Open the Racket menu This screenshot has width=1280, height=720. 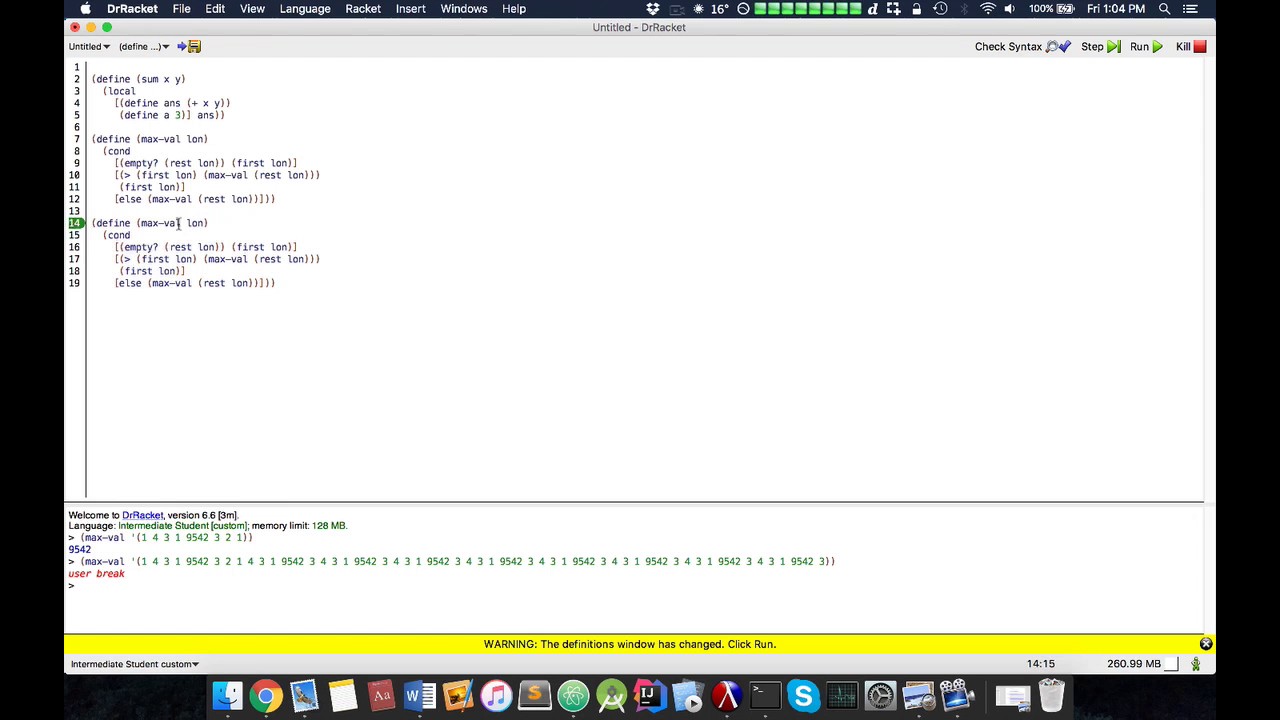(x=363, y=9)
